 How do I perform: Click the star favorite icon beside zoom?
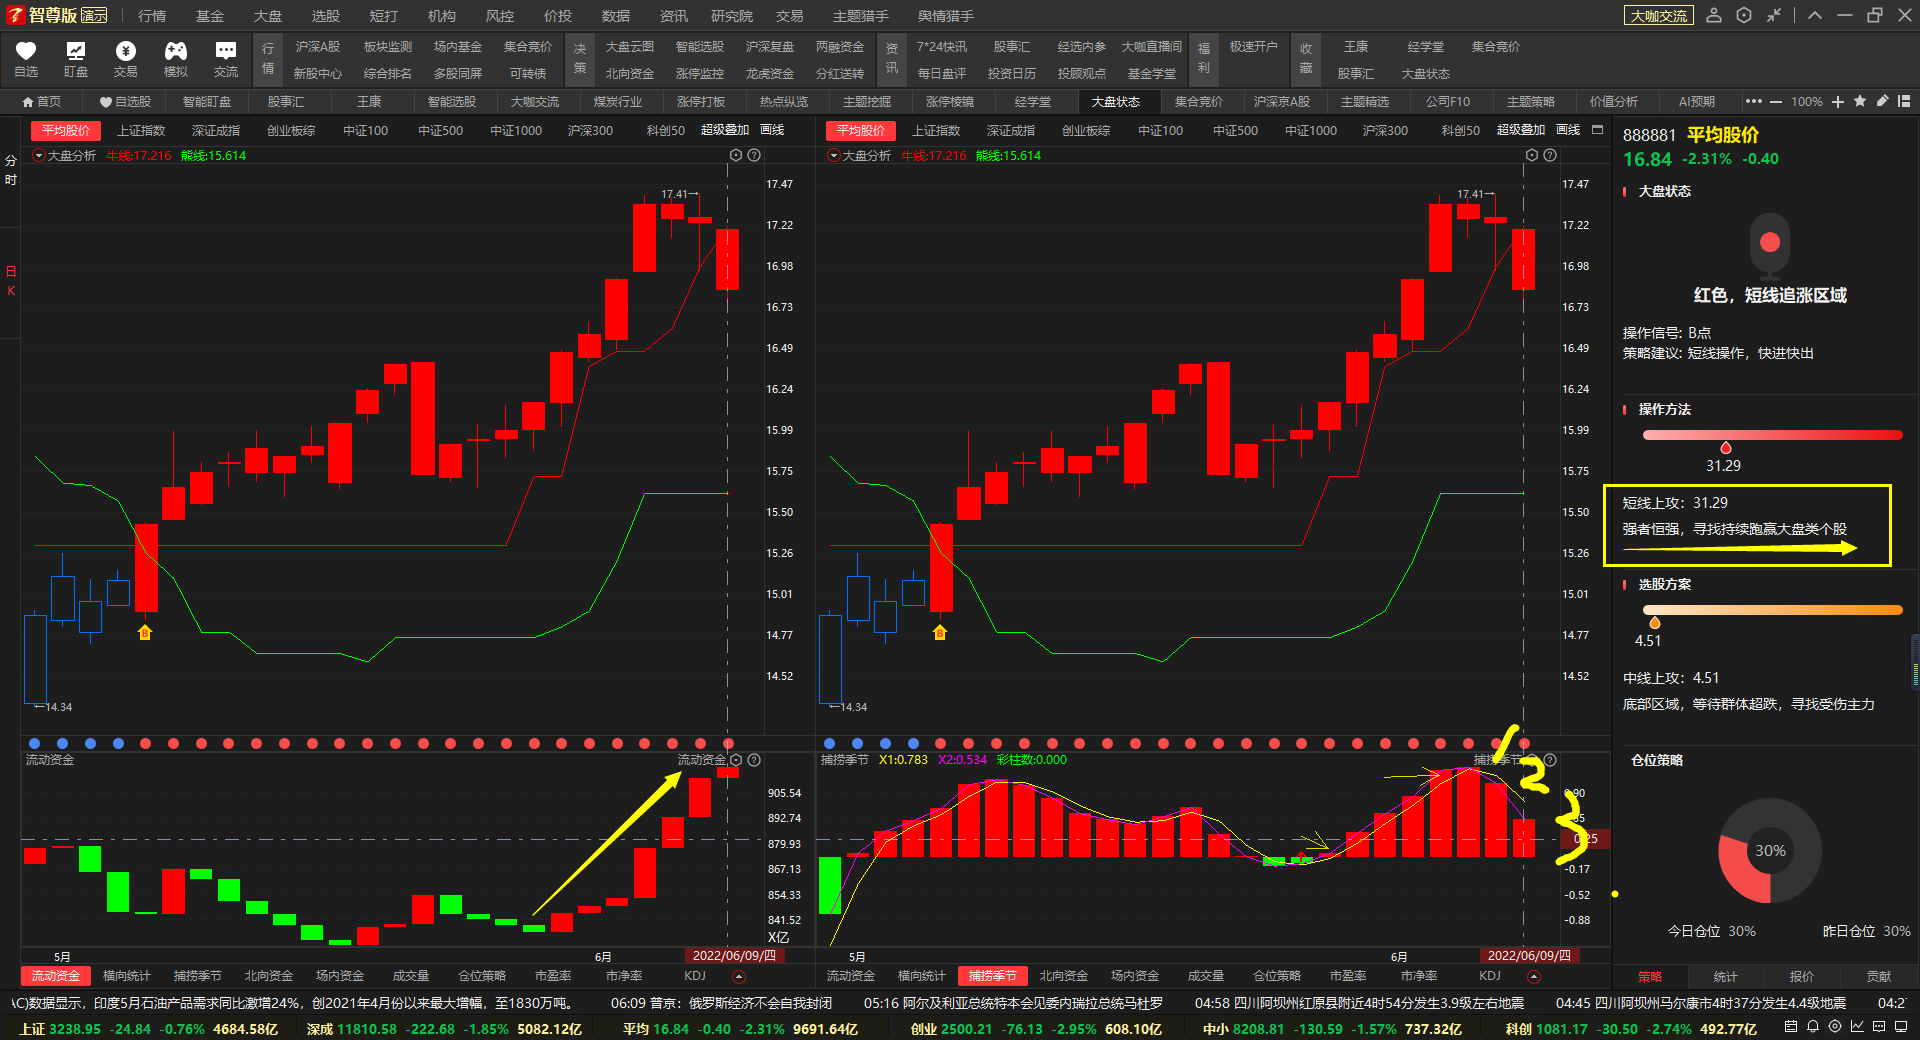coord(1860,101)
